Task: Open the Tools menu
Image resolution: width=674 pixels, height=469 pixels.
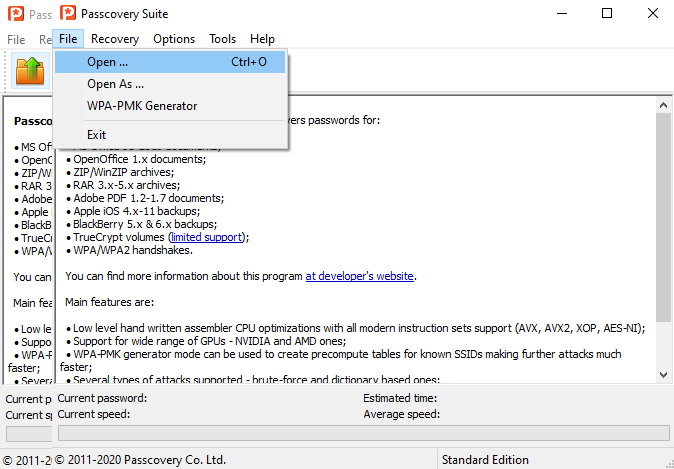Action: (222, 39)
